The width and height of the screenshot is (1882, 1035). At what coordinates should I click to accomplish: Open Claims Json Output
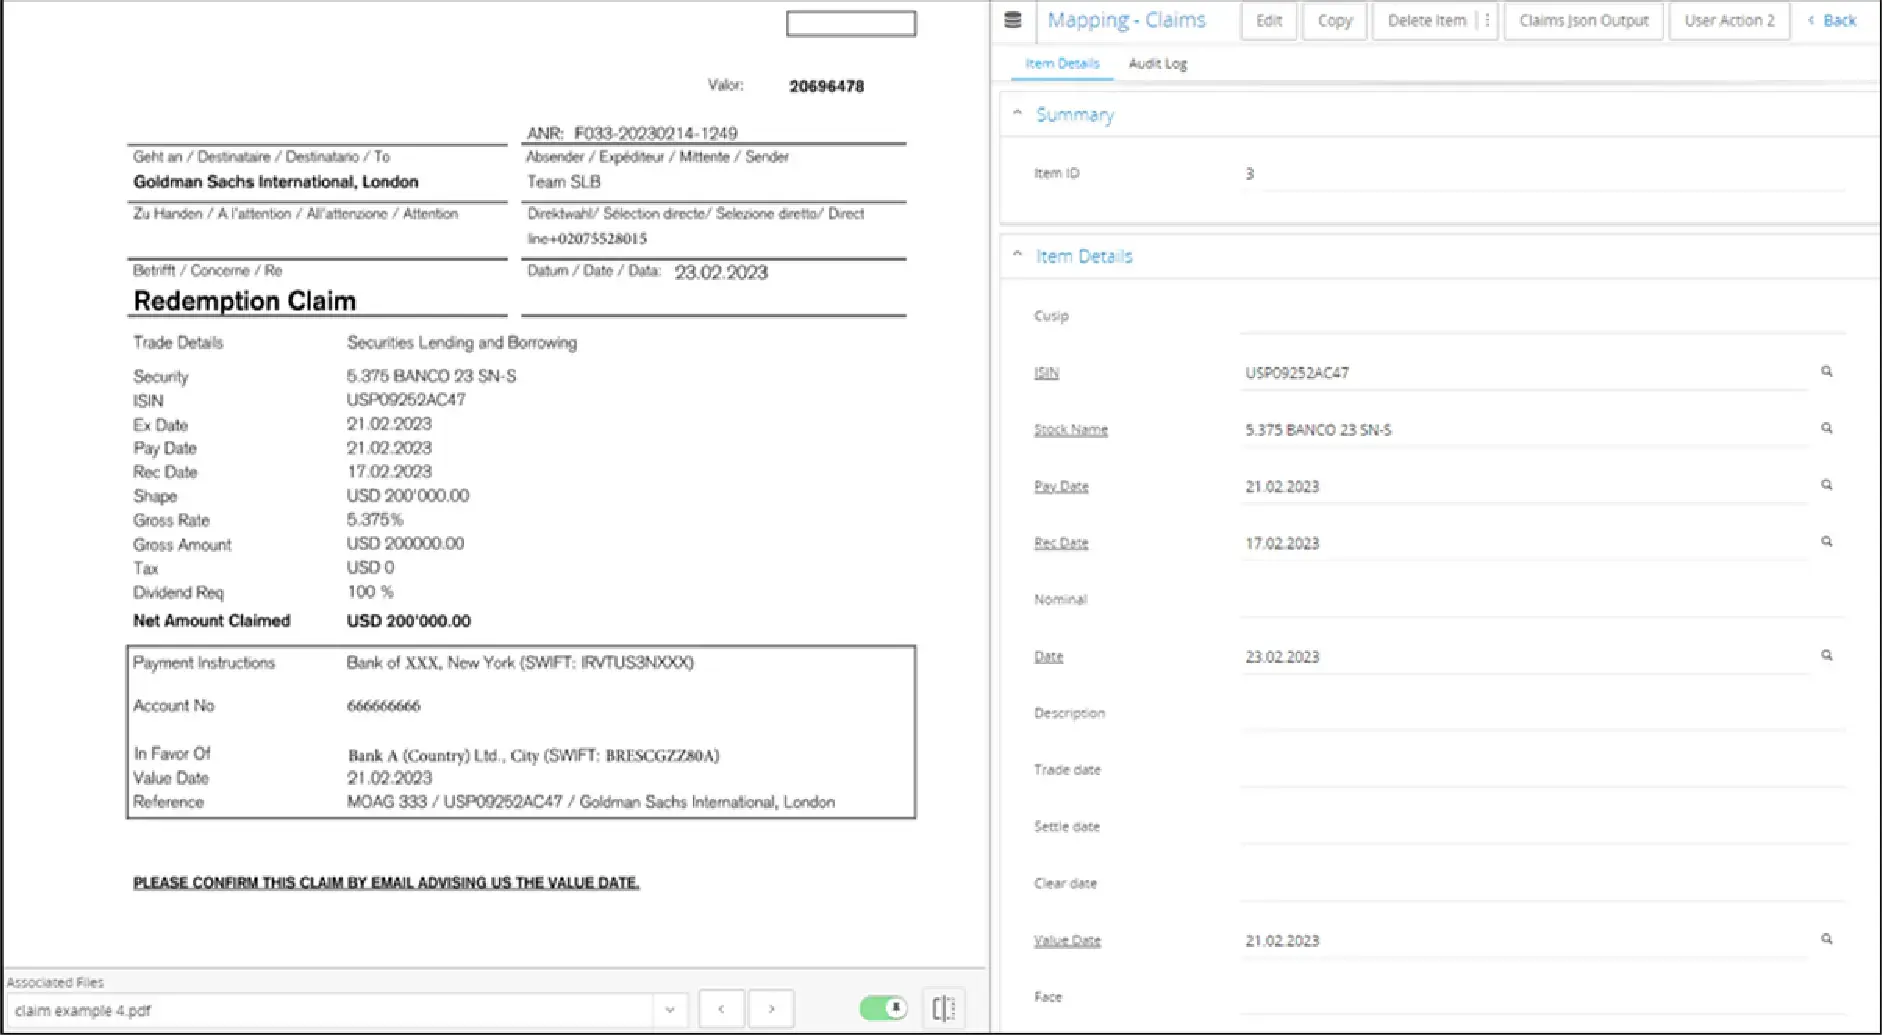(1583, 20)
